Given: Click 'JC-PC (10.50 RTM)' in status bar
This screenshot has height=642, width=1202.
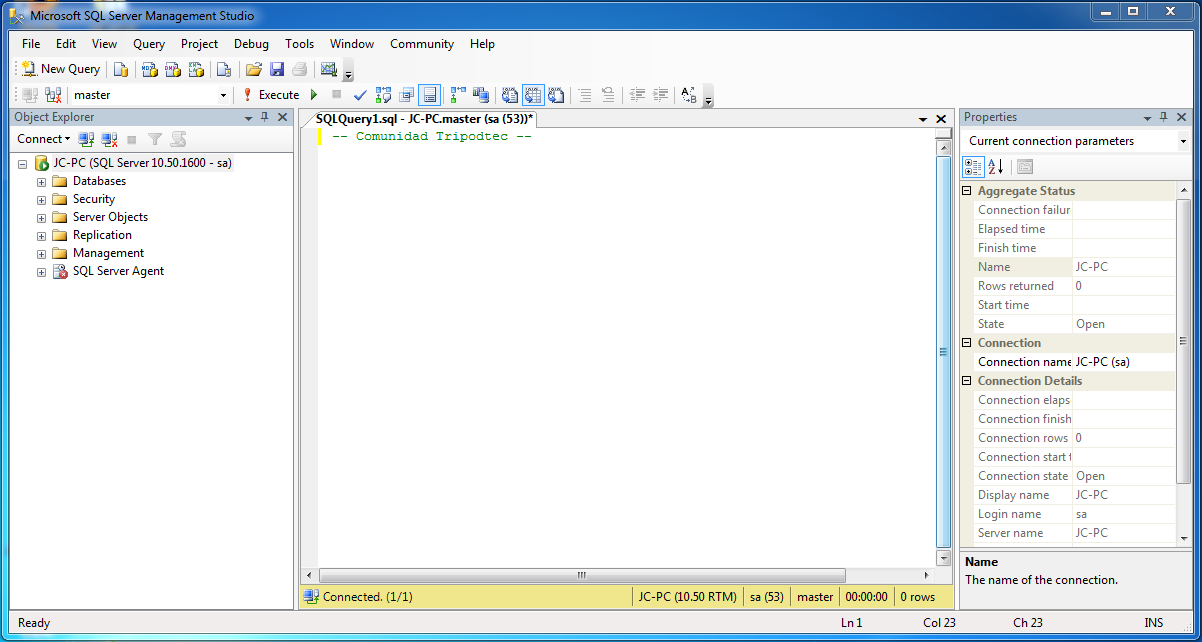Looking at the screenshot, I should (687, 597).
